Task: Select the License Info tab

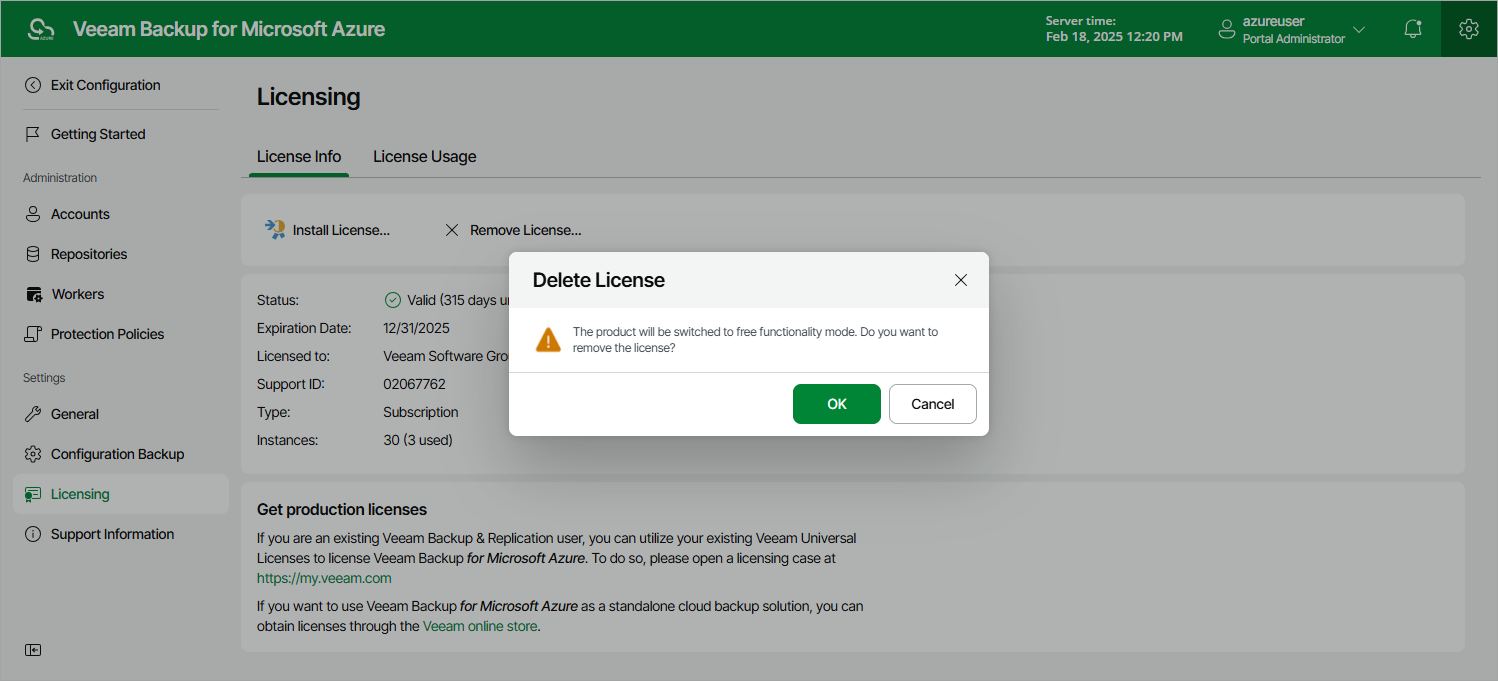Action: click(x=299, y=157)
